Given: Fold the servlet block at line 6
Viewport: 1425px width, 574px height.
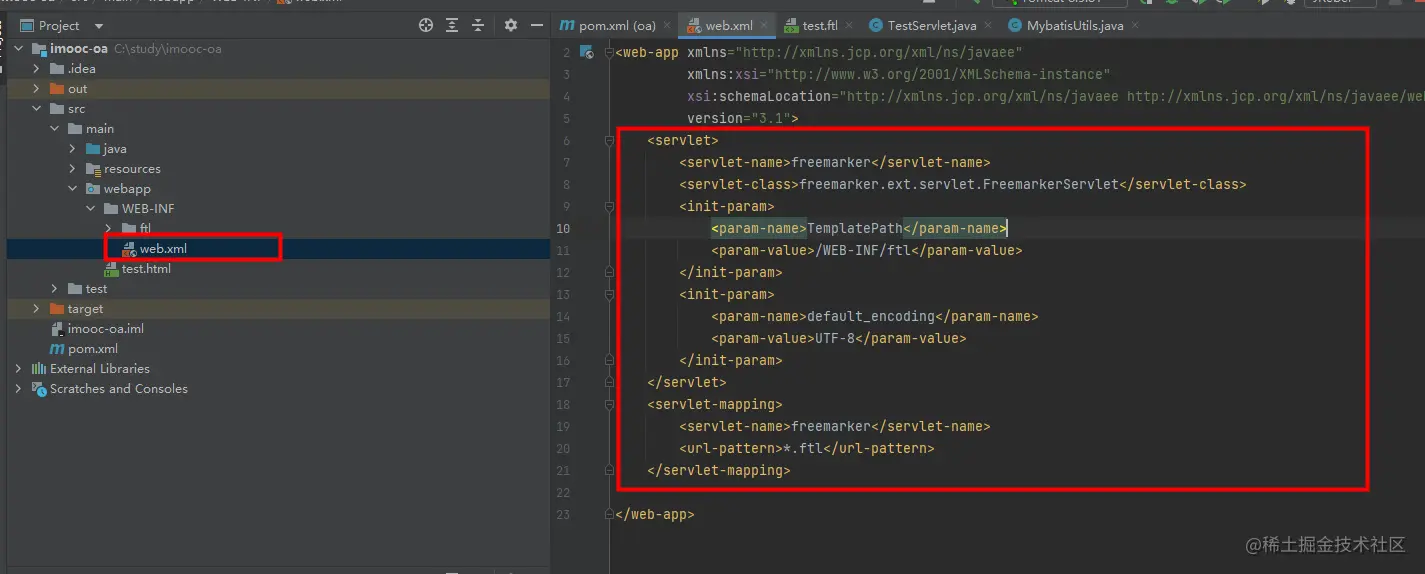Looking at the screenshot, I should point(610,141).
